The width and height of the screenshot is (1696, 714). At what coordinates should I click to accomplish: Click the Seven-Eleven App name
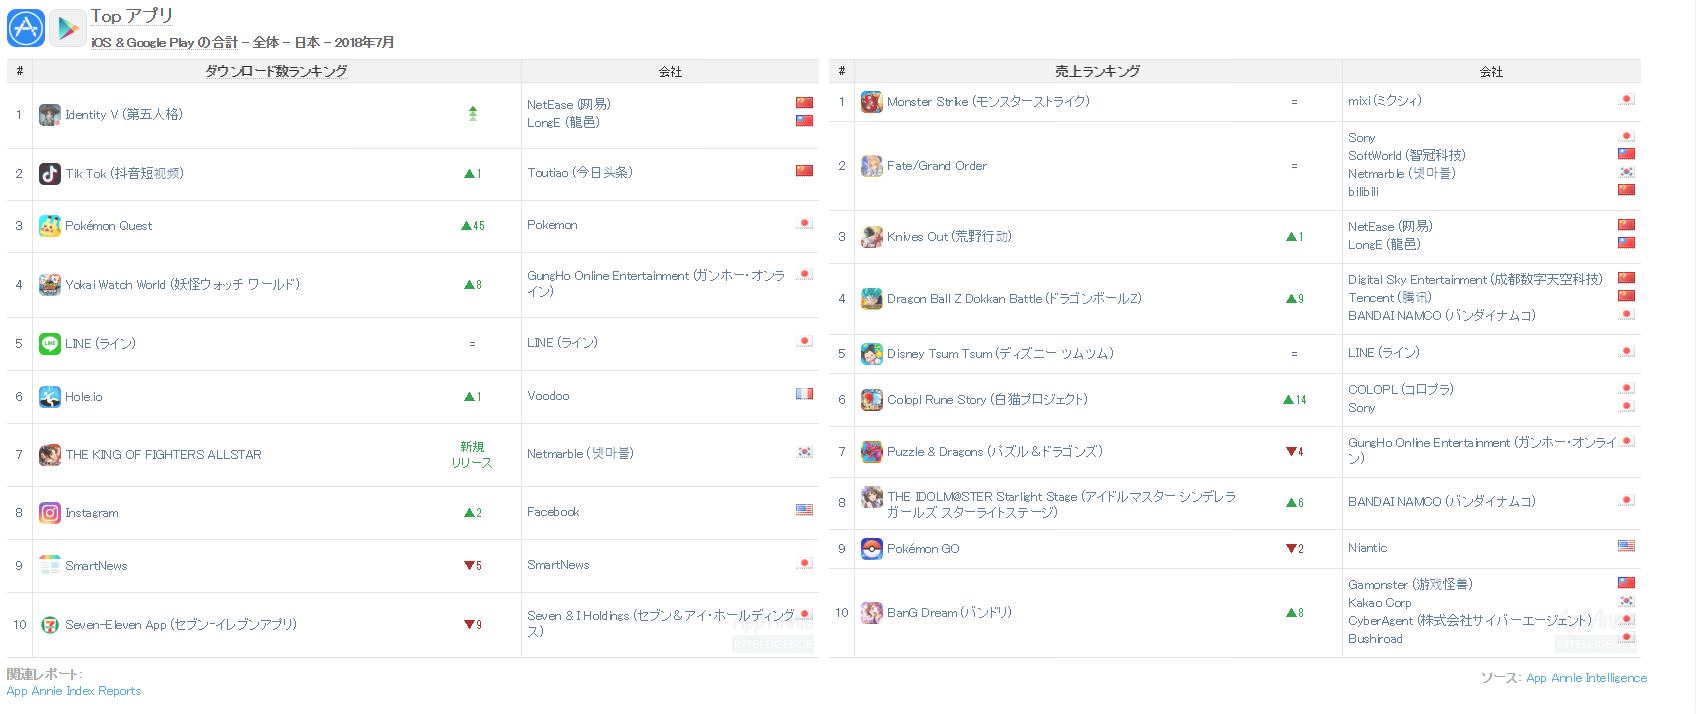tap(181, 625)
